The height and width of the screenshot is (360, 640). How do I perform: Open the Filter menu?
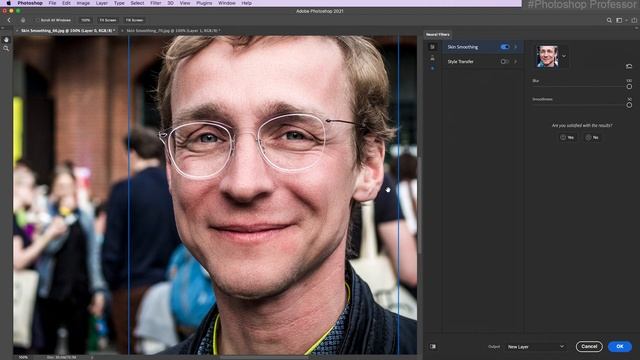pyautogui.click(x=156, y=3)
